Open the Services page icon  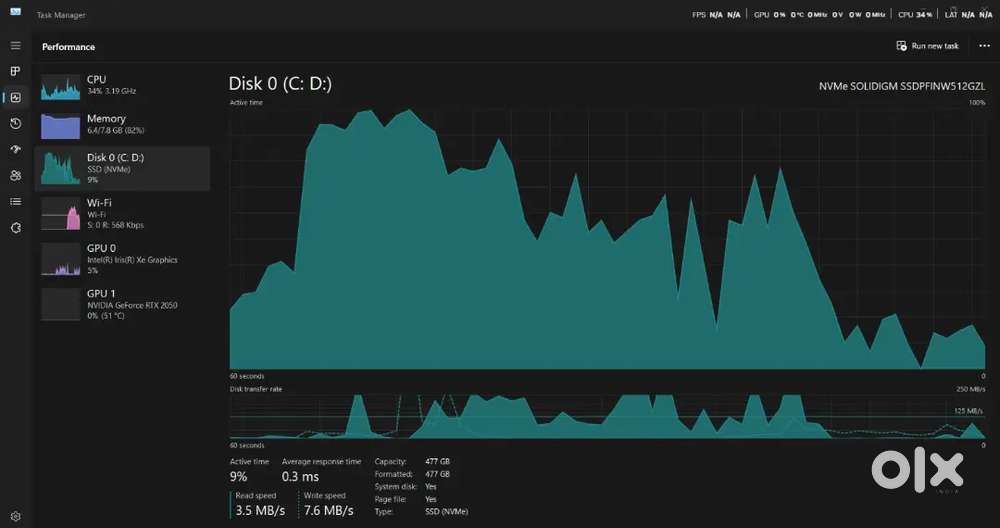coord(15,228)
